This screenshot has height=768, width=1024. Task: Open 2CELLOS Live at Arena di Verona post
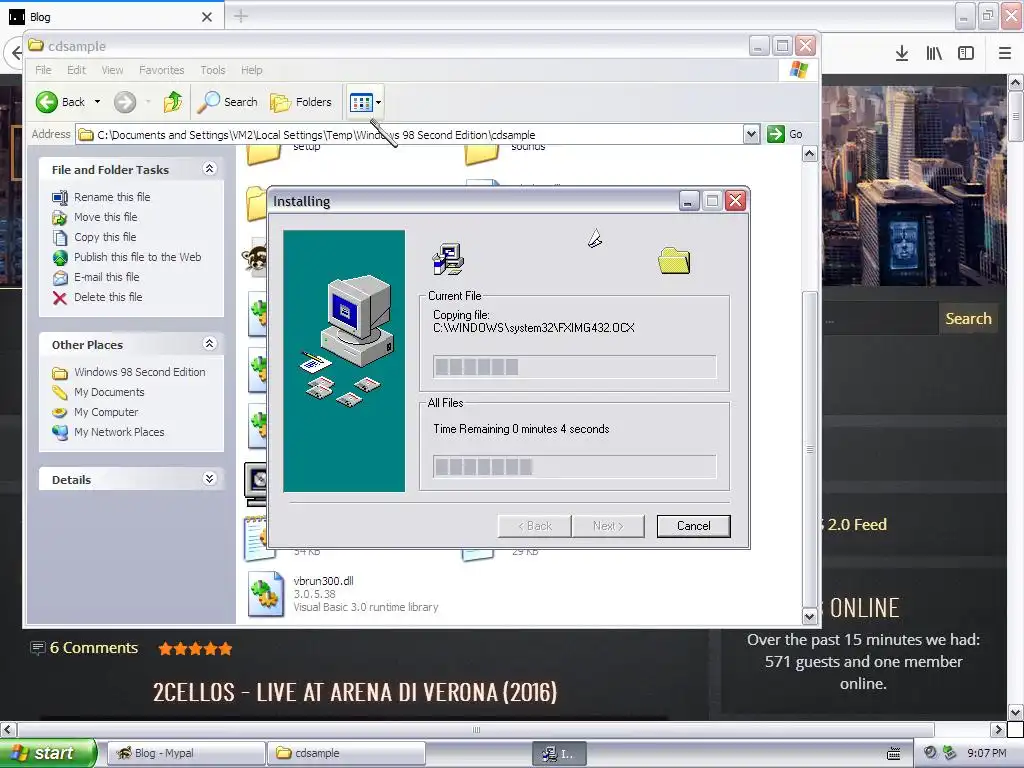click(355, 692)
